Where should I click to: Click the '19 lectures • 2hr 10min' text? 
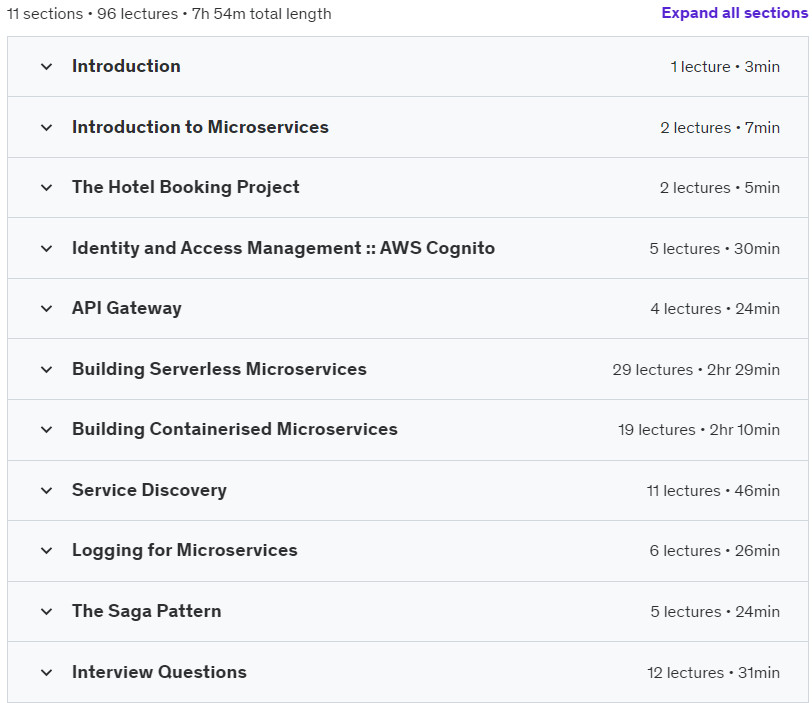coord(699,430)
